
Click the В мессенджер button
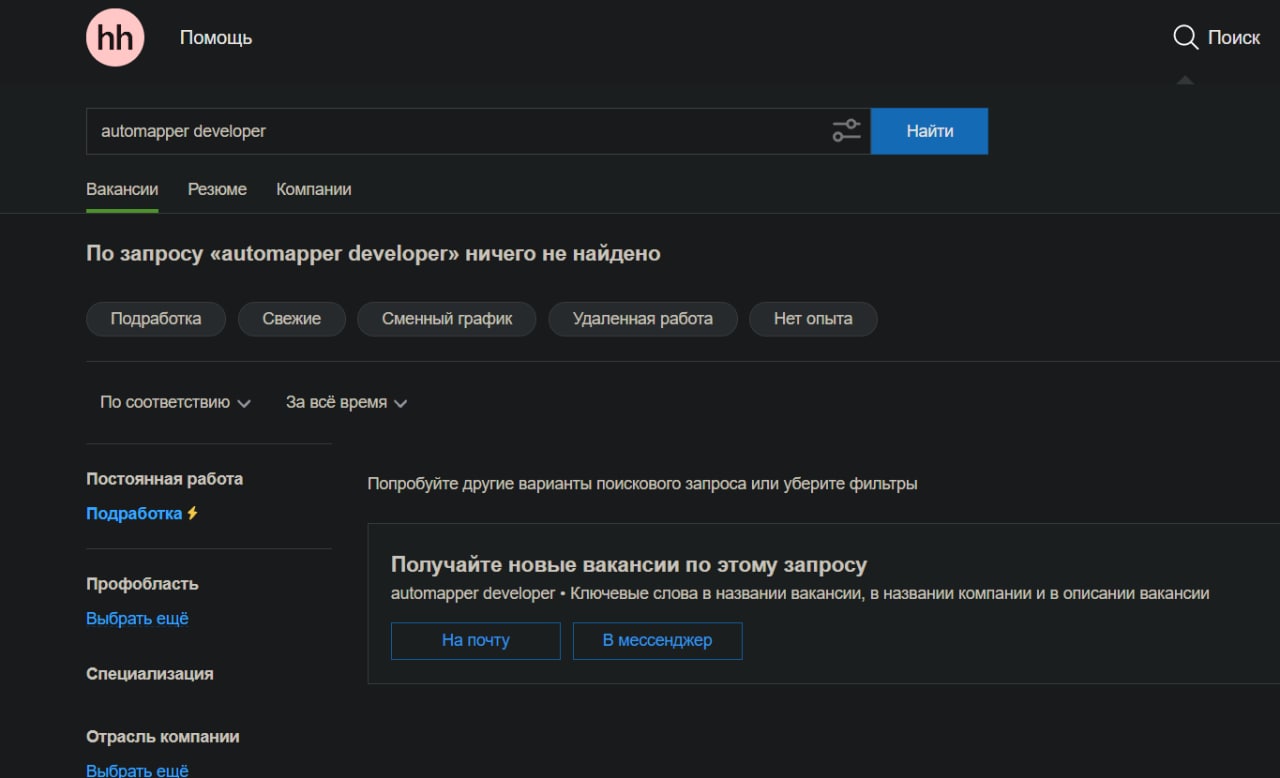(657, 641)
